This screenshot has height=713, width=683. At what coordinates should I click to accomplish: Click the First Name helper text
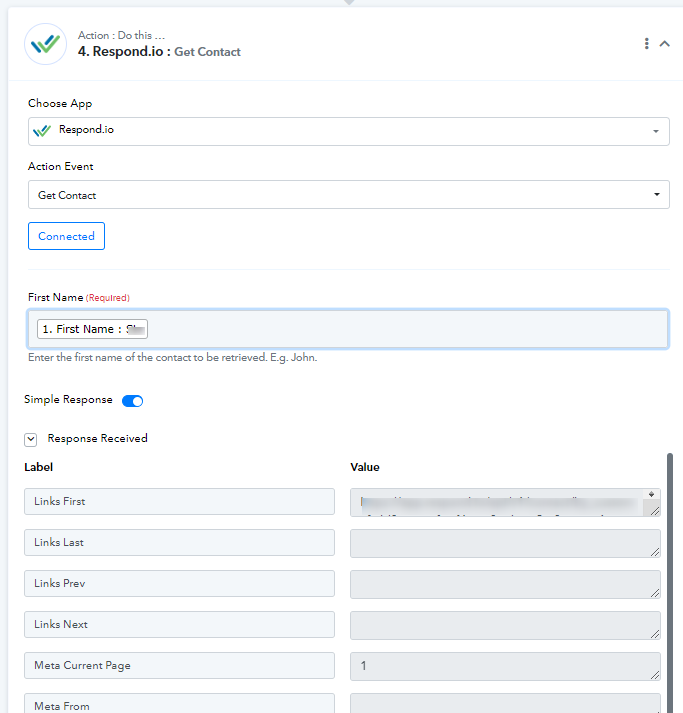(x=172, y=357)
